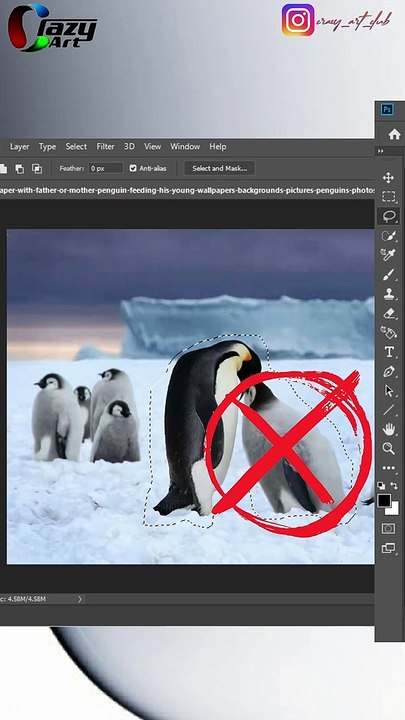The width and height of the screenshot is (405, 720).
Task: Select the Eraser tool
Action: click(x=388, y=313)
